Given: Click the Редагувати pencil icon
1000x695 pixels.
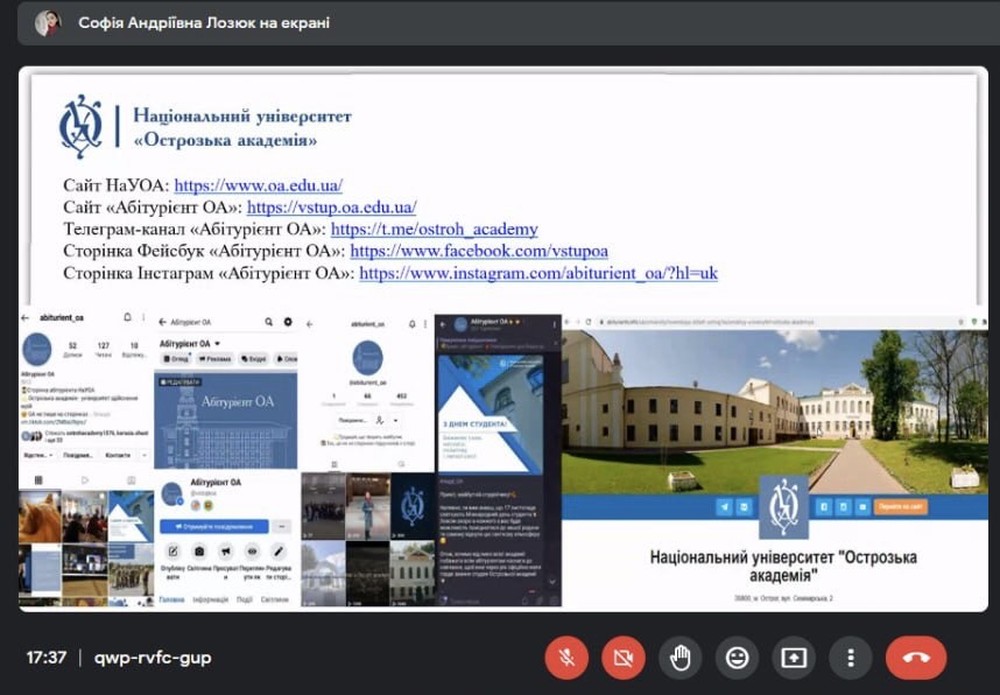Looking at the screenshot, I should point(279,551).
